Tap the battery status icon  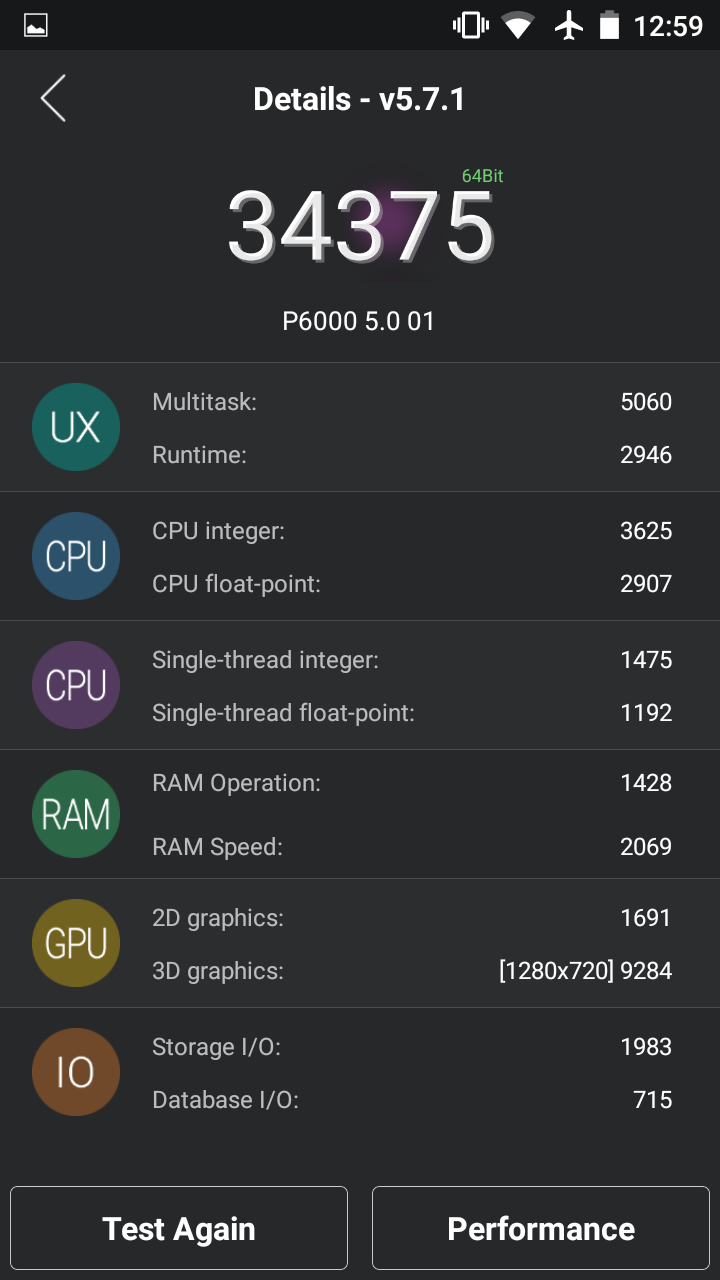click(x=609, y=26)
